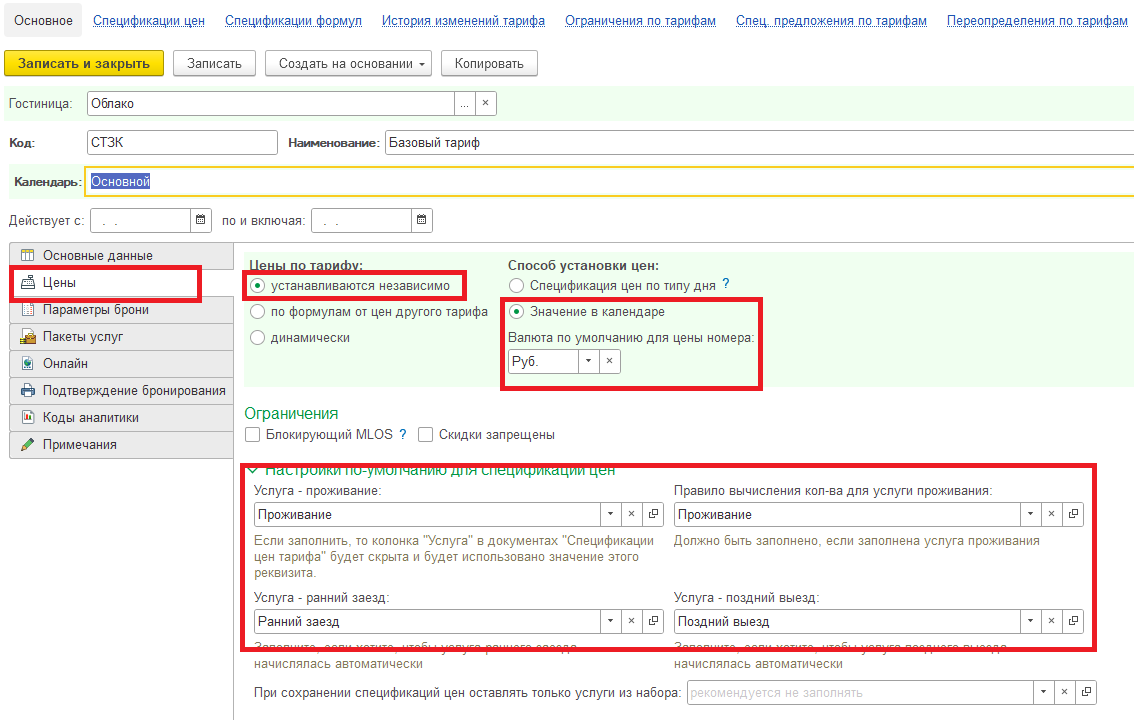Switch to the Основное tab
The height and width of the screenshot is (720, 1134).
click(x=43, y=20)
